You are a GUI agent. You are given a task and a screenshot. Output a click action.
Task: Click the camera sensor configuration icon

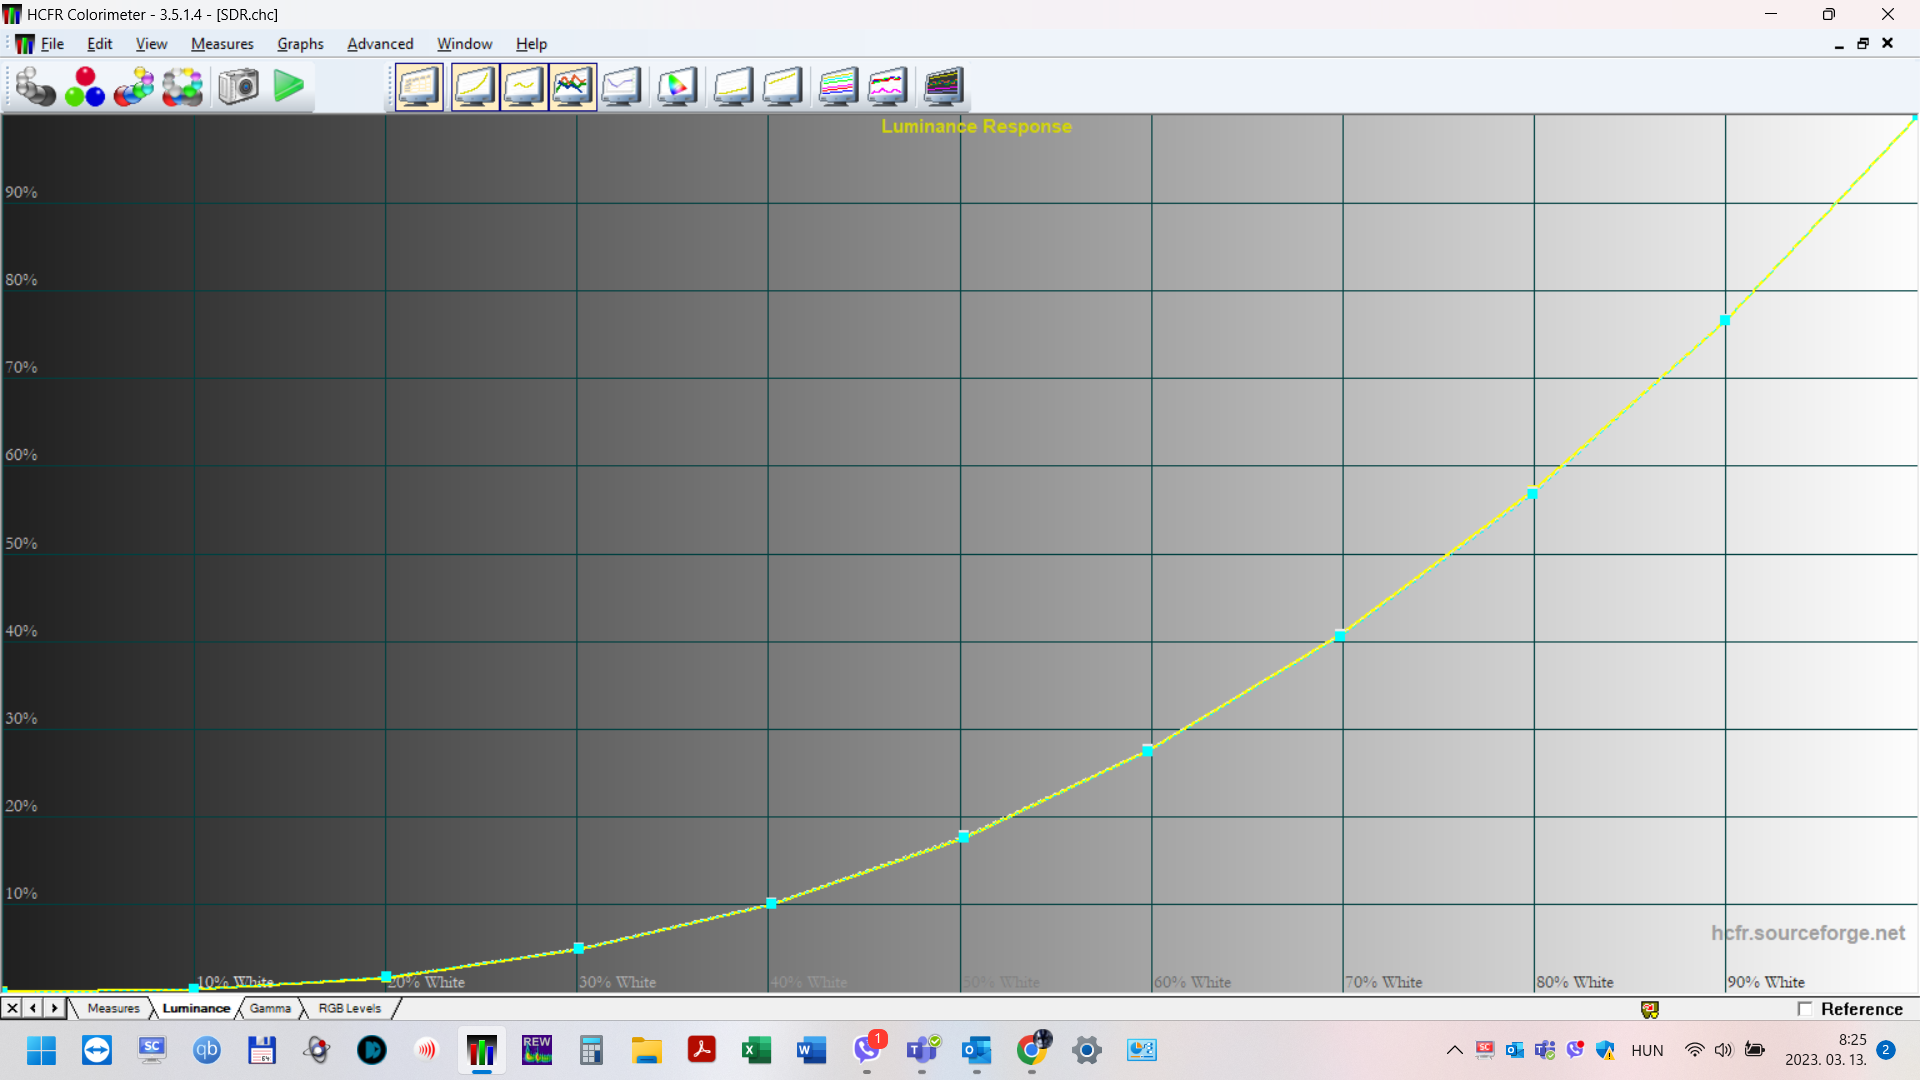point(238,87)
